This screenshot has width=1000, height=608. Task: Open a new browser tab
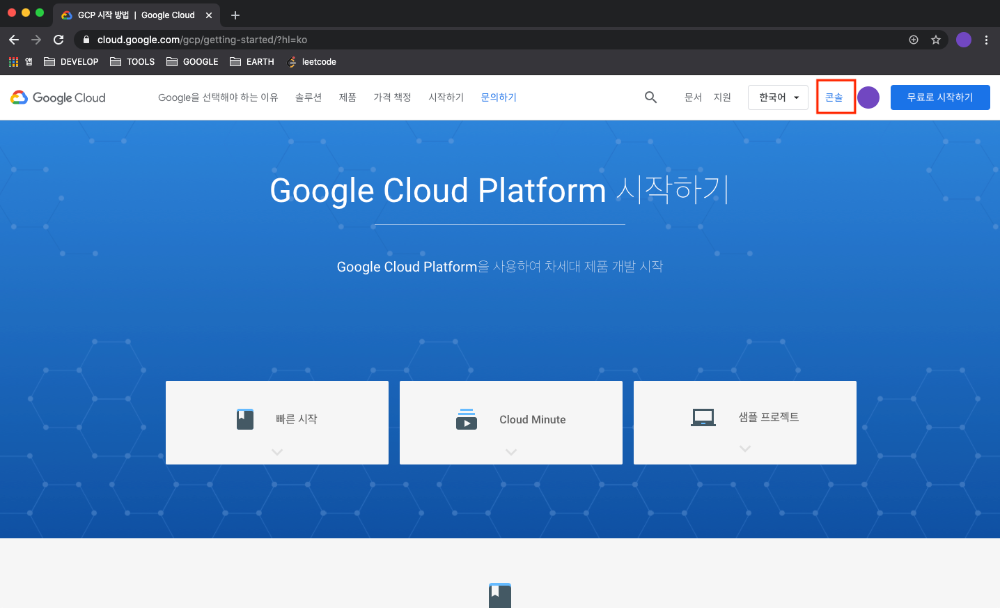(235, 15)
